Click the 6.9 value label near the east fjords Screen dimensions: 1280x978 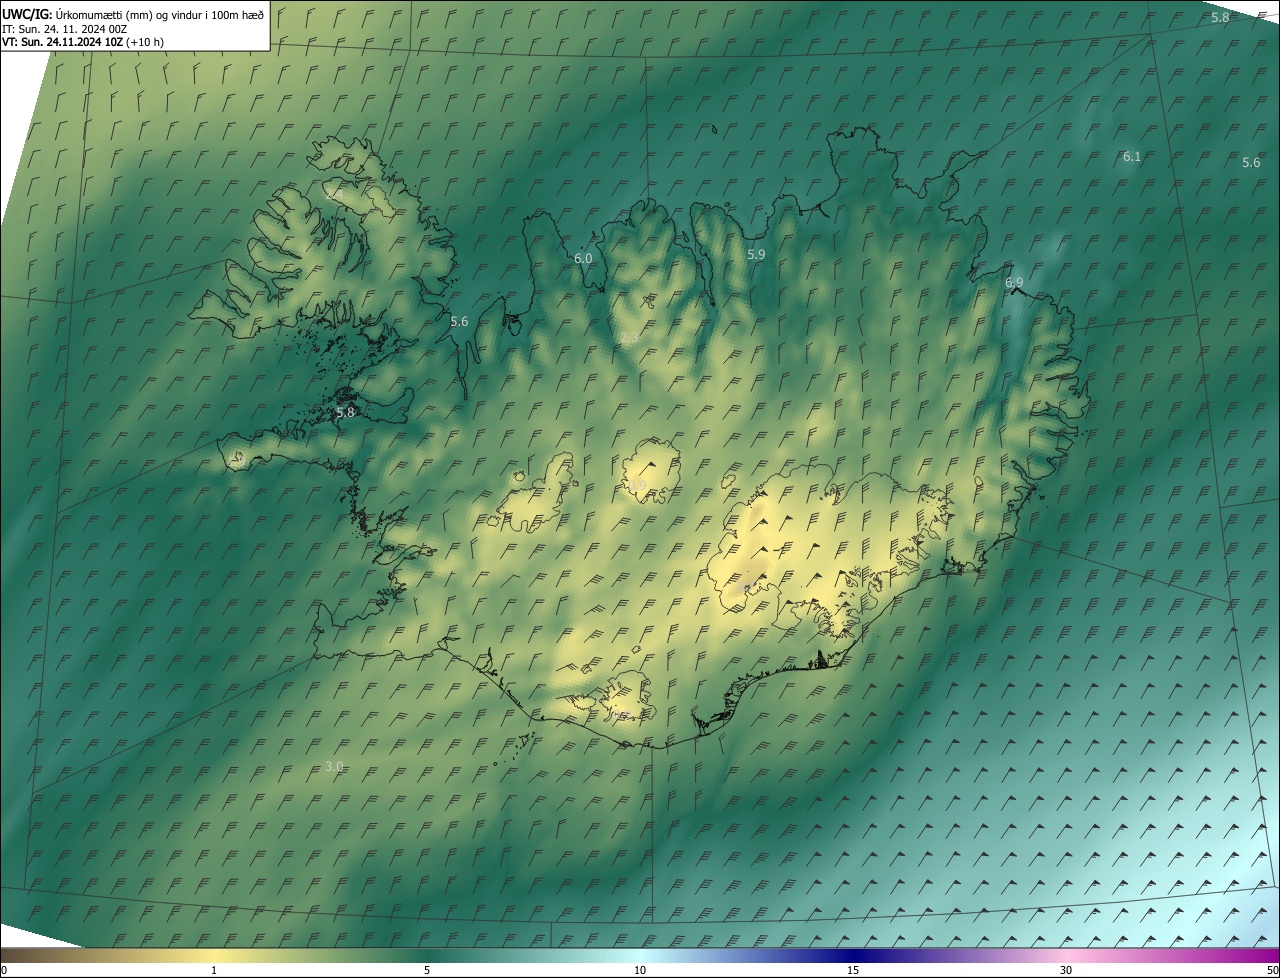[x=1014, y=283]
